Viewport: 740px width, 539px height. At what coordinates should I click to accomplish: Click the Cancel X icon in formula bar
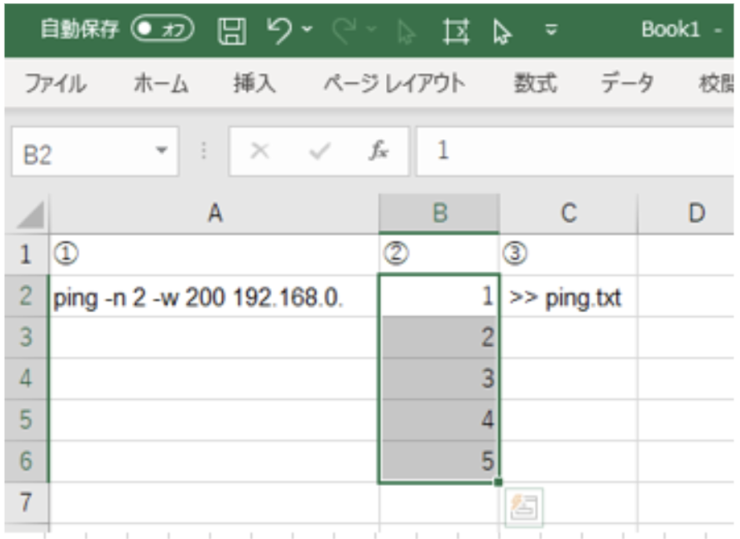(x=260, y=151)
